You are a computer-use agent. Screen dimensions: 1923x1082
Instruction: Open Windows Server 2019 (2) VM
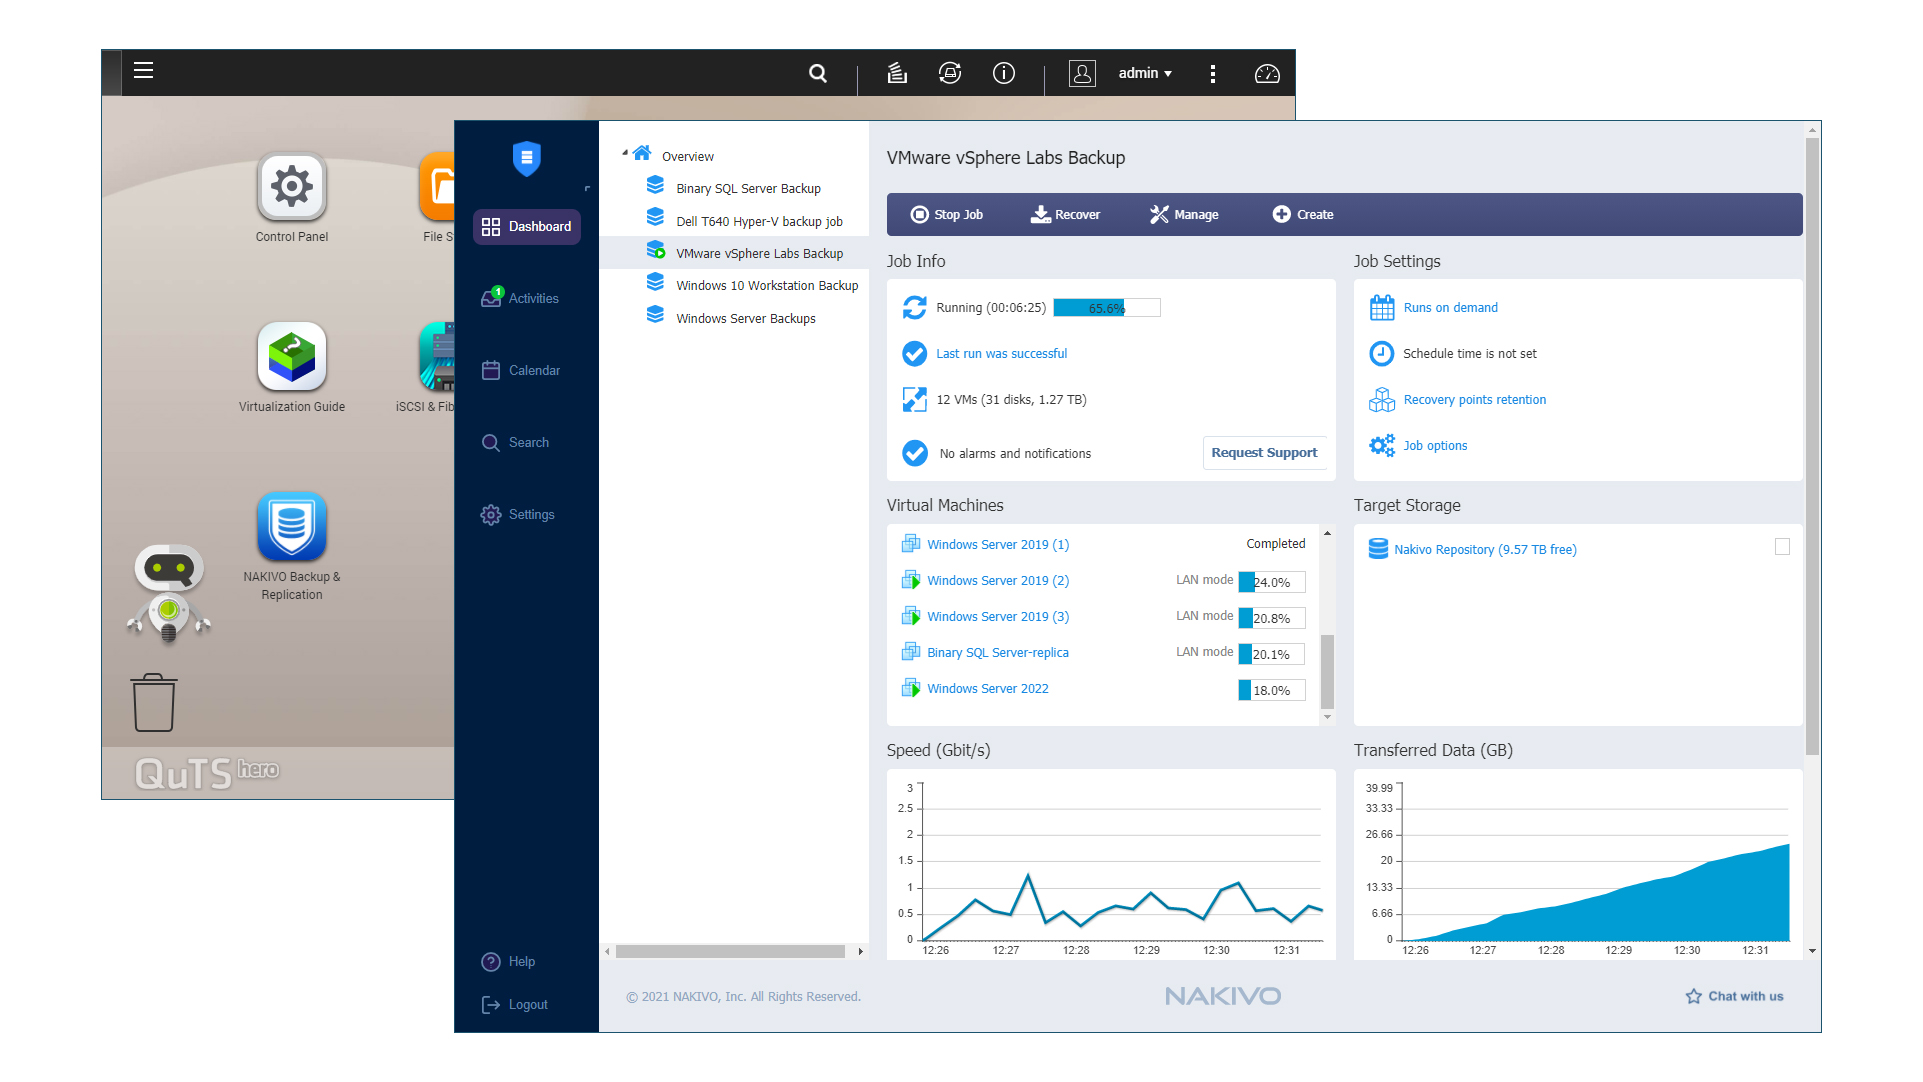(x=997, y=581)
